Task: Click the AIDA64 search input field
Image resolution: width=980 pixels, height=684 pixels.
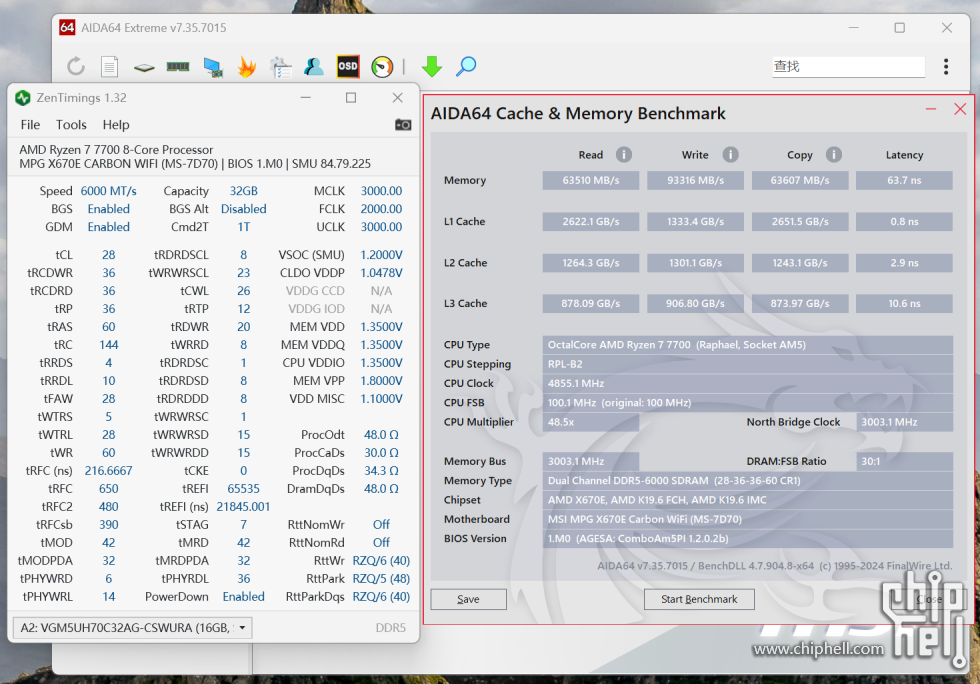Action: pyautogui.click(x=849, y=66)
